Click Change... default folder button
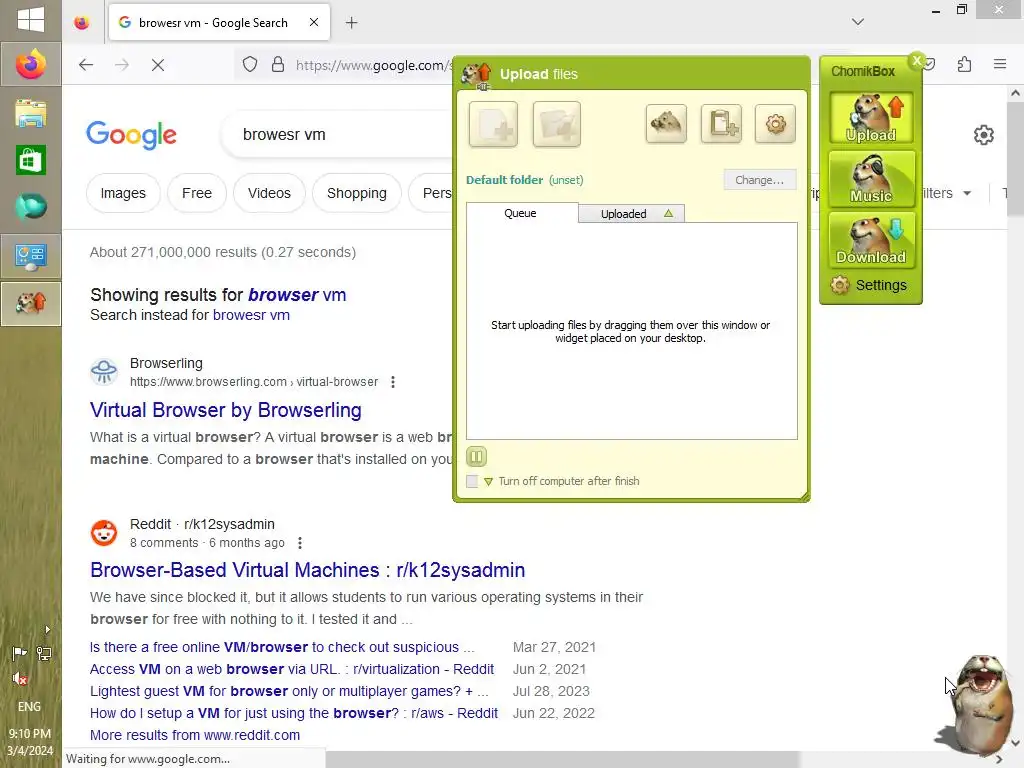The image size is (1024, 768). coord(760,180)
